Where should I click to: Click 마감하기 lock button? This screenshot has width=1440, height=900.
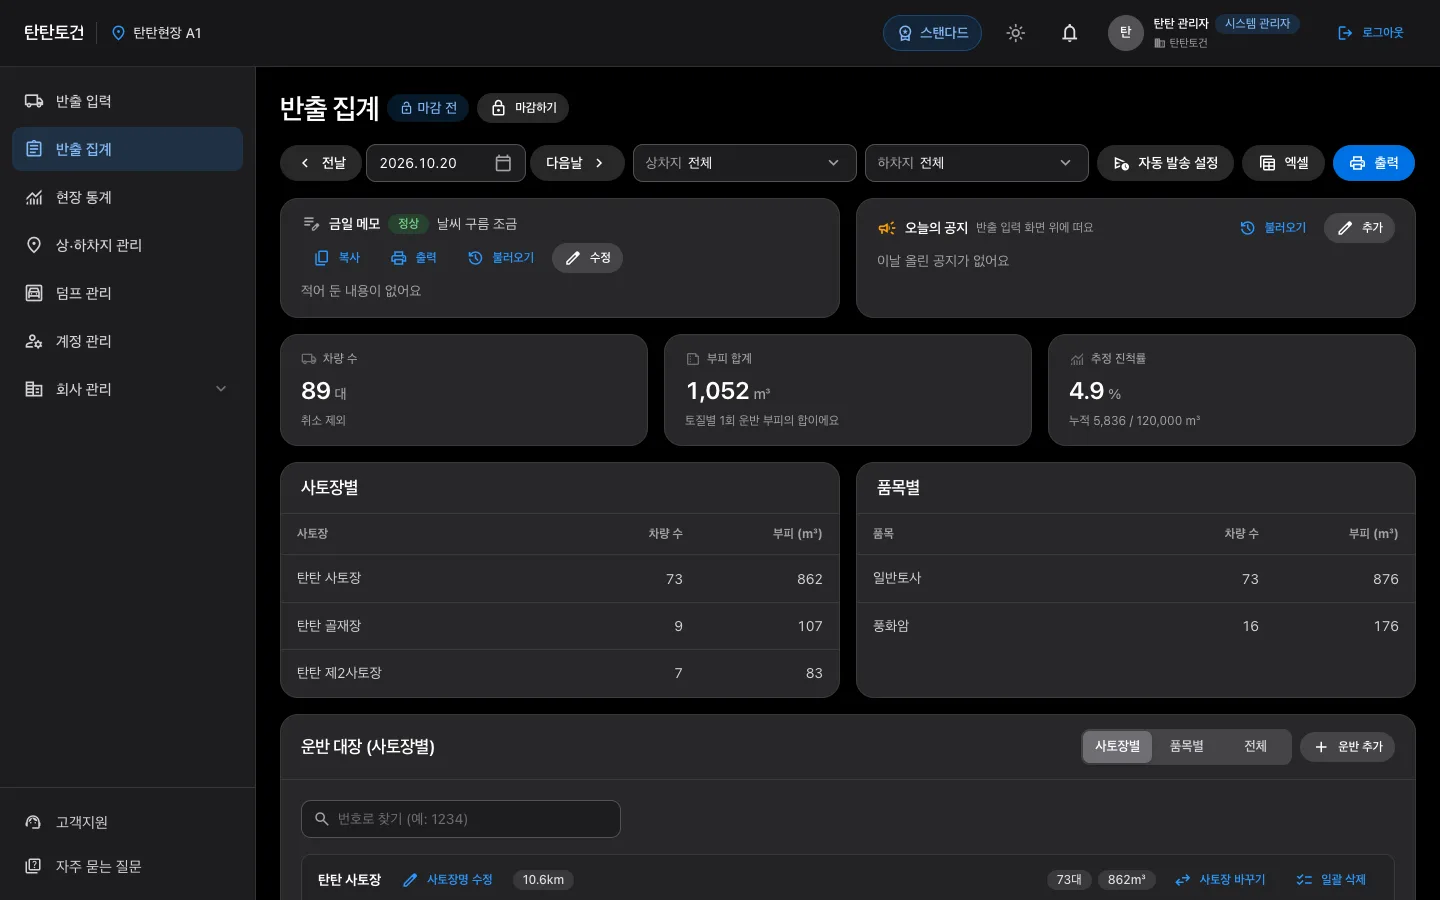click(523, 108)
